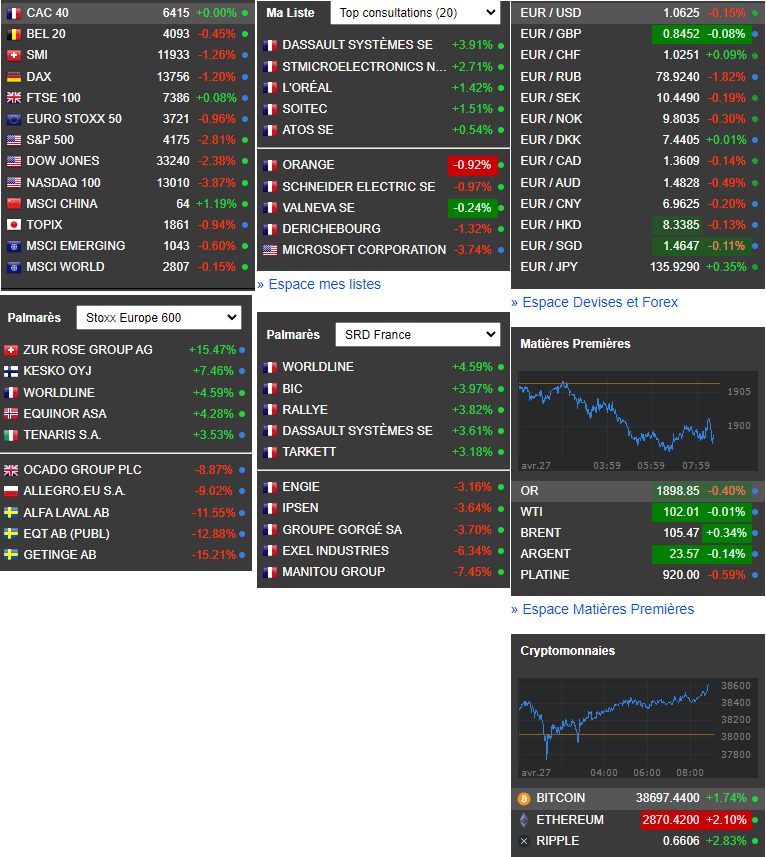Click TARKETT in SRD France list
Image resolution: width=766 pixels, height=857 pixels.
pos(309,452)
